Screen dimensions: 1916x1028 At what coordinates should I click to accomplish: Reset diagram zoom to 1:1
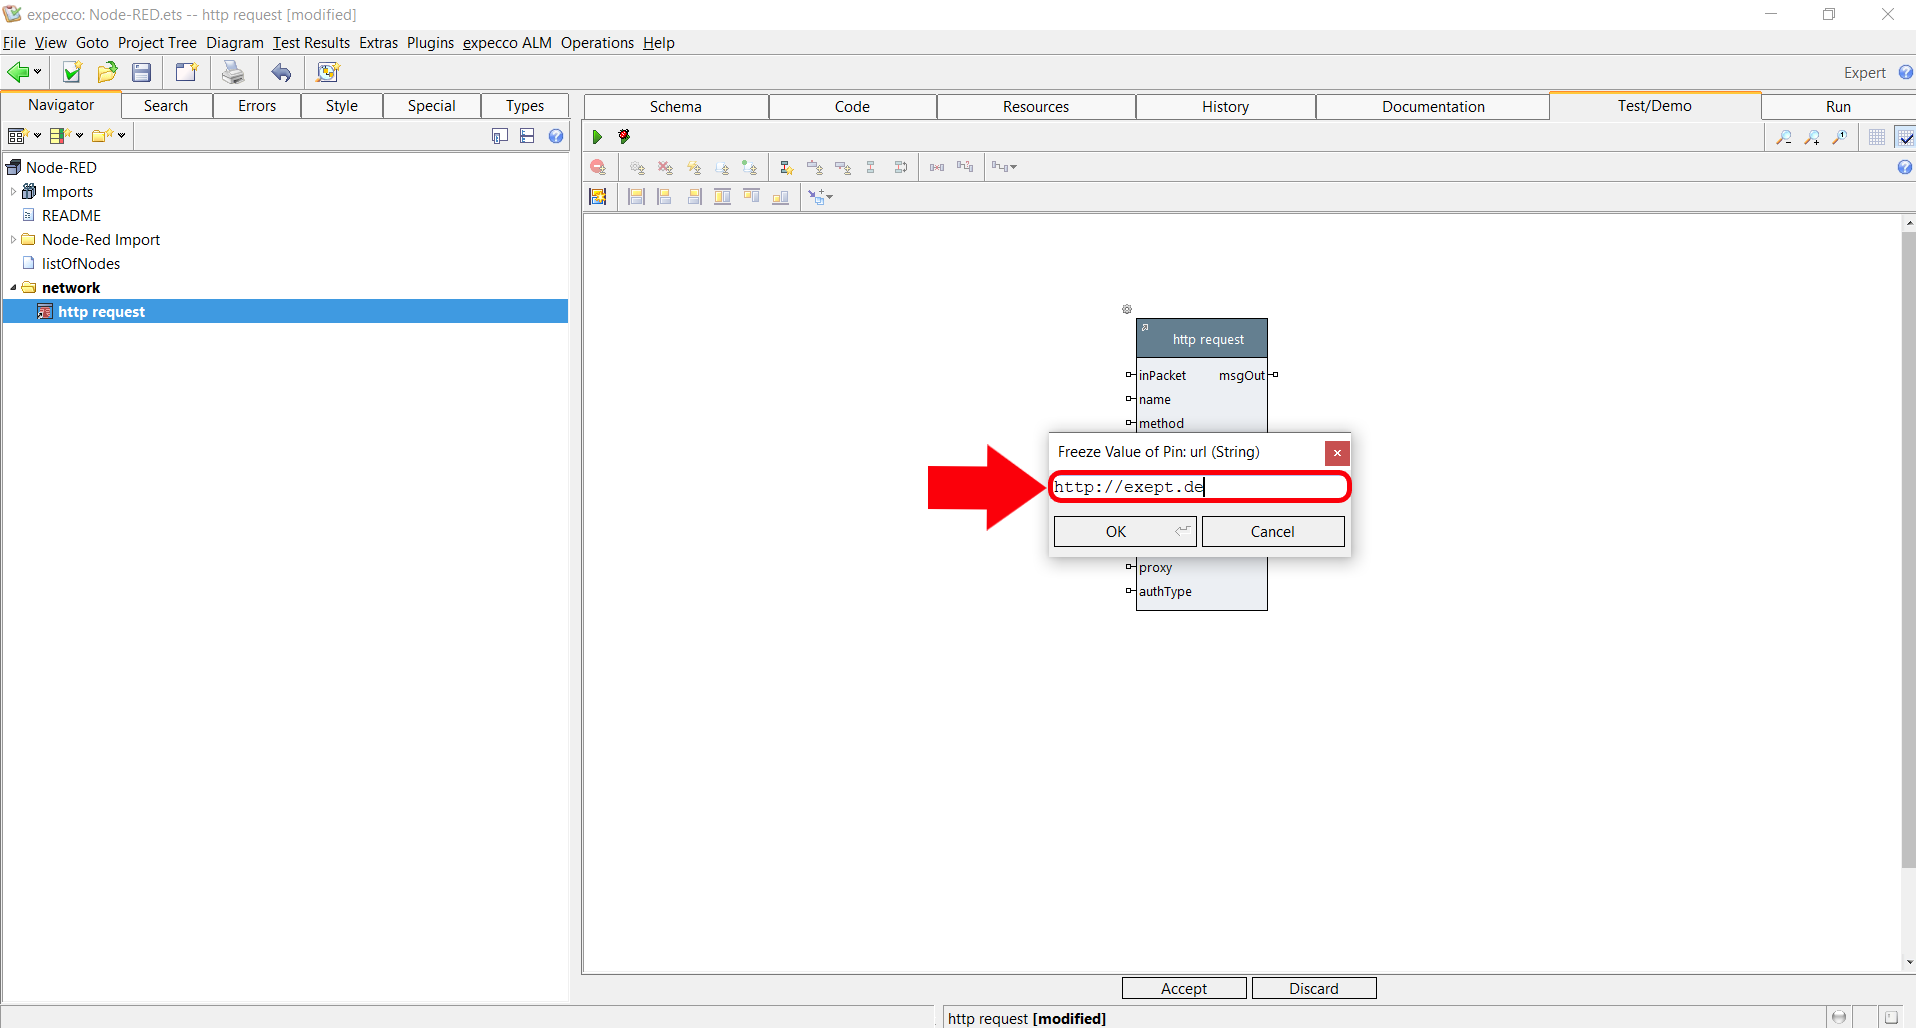pos(1839,137)
